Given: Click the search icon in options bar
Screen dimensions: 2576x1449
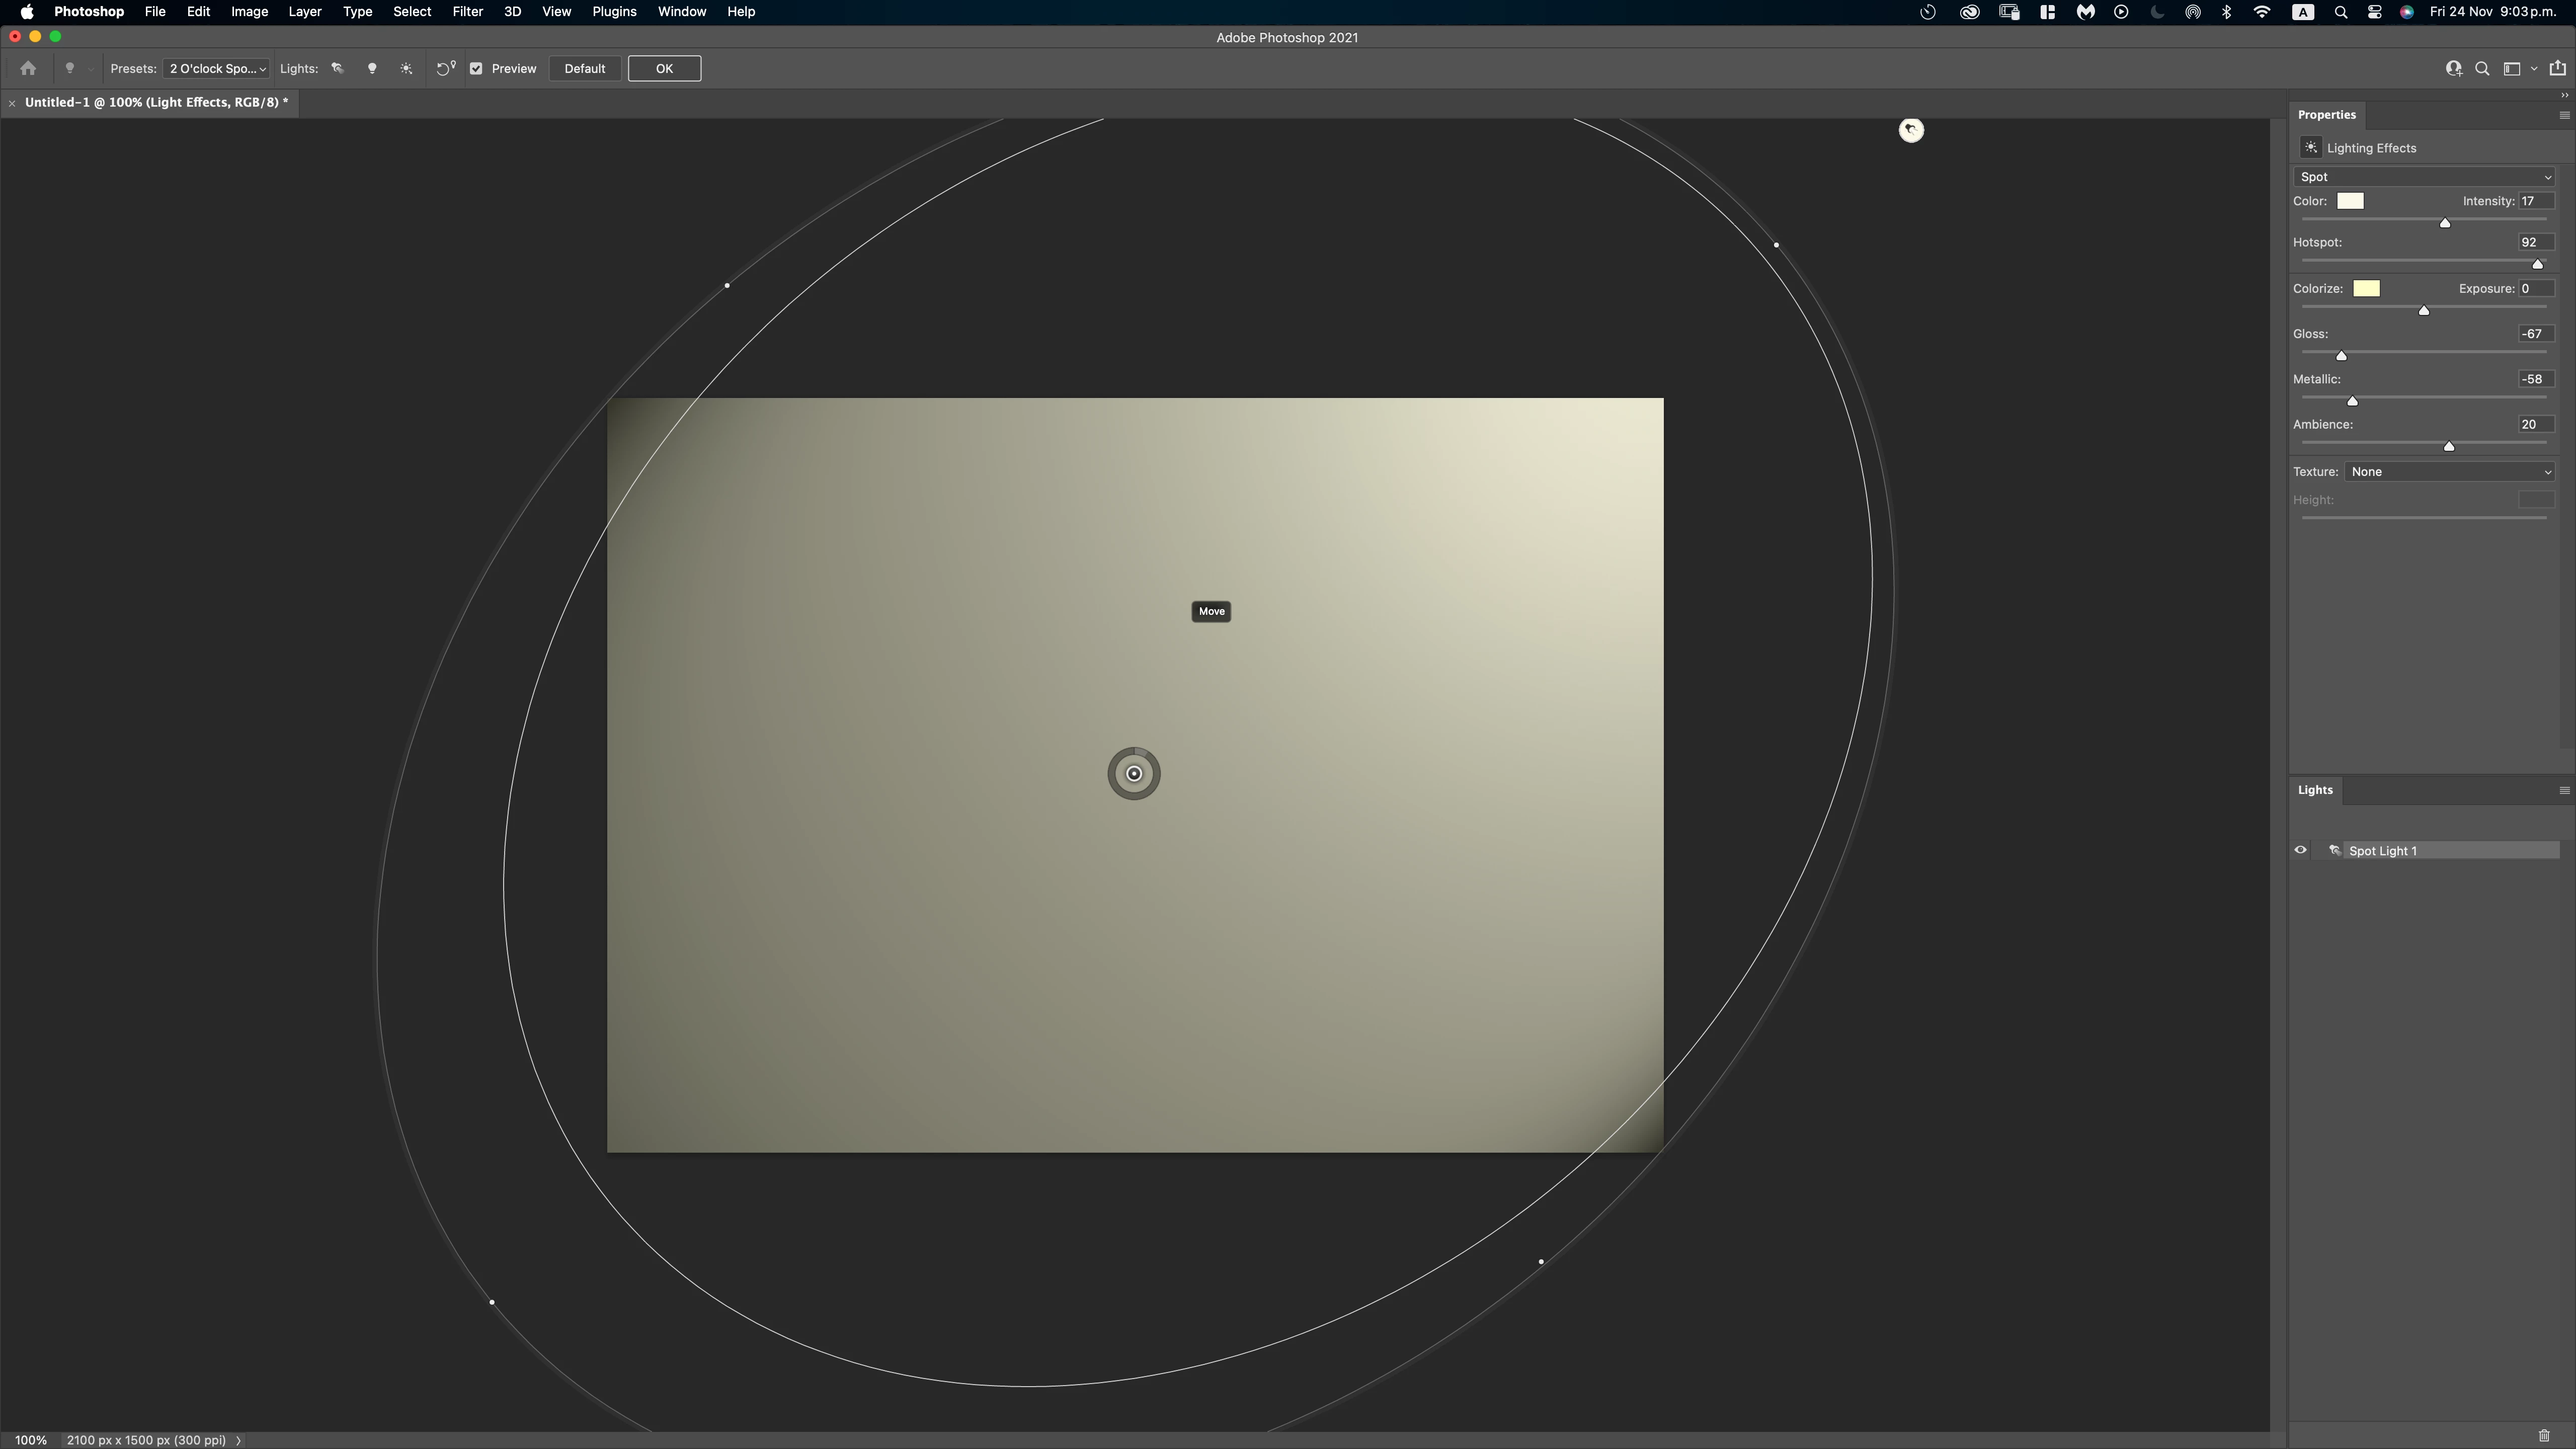Looking at the screenshot, I should (2482, 69).
